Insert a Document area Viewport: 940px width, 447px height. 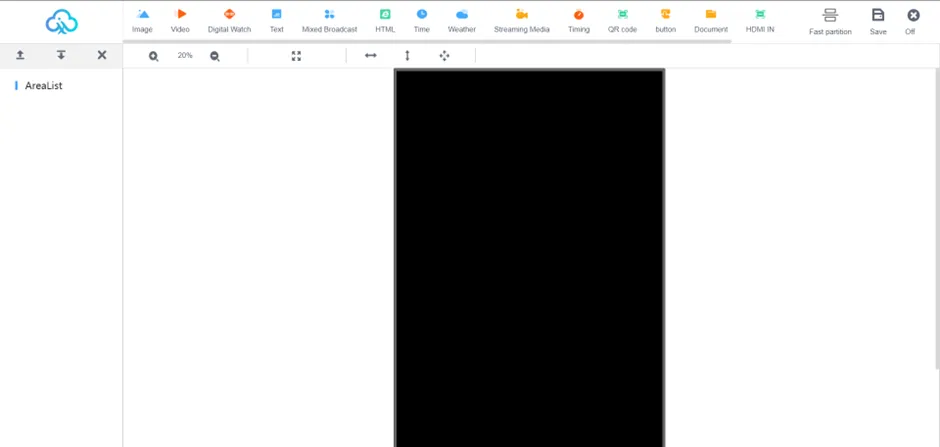point(711,21)
